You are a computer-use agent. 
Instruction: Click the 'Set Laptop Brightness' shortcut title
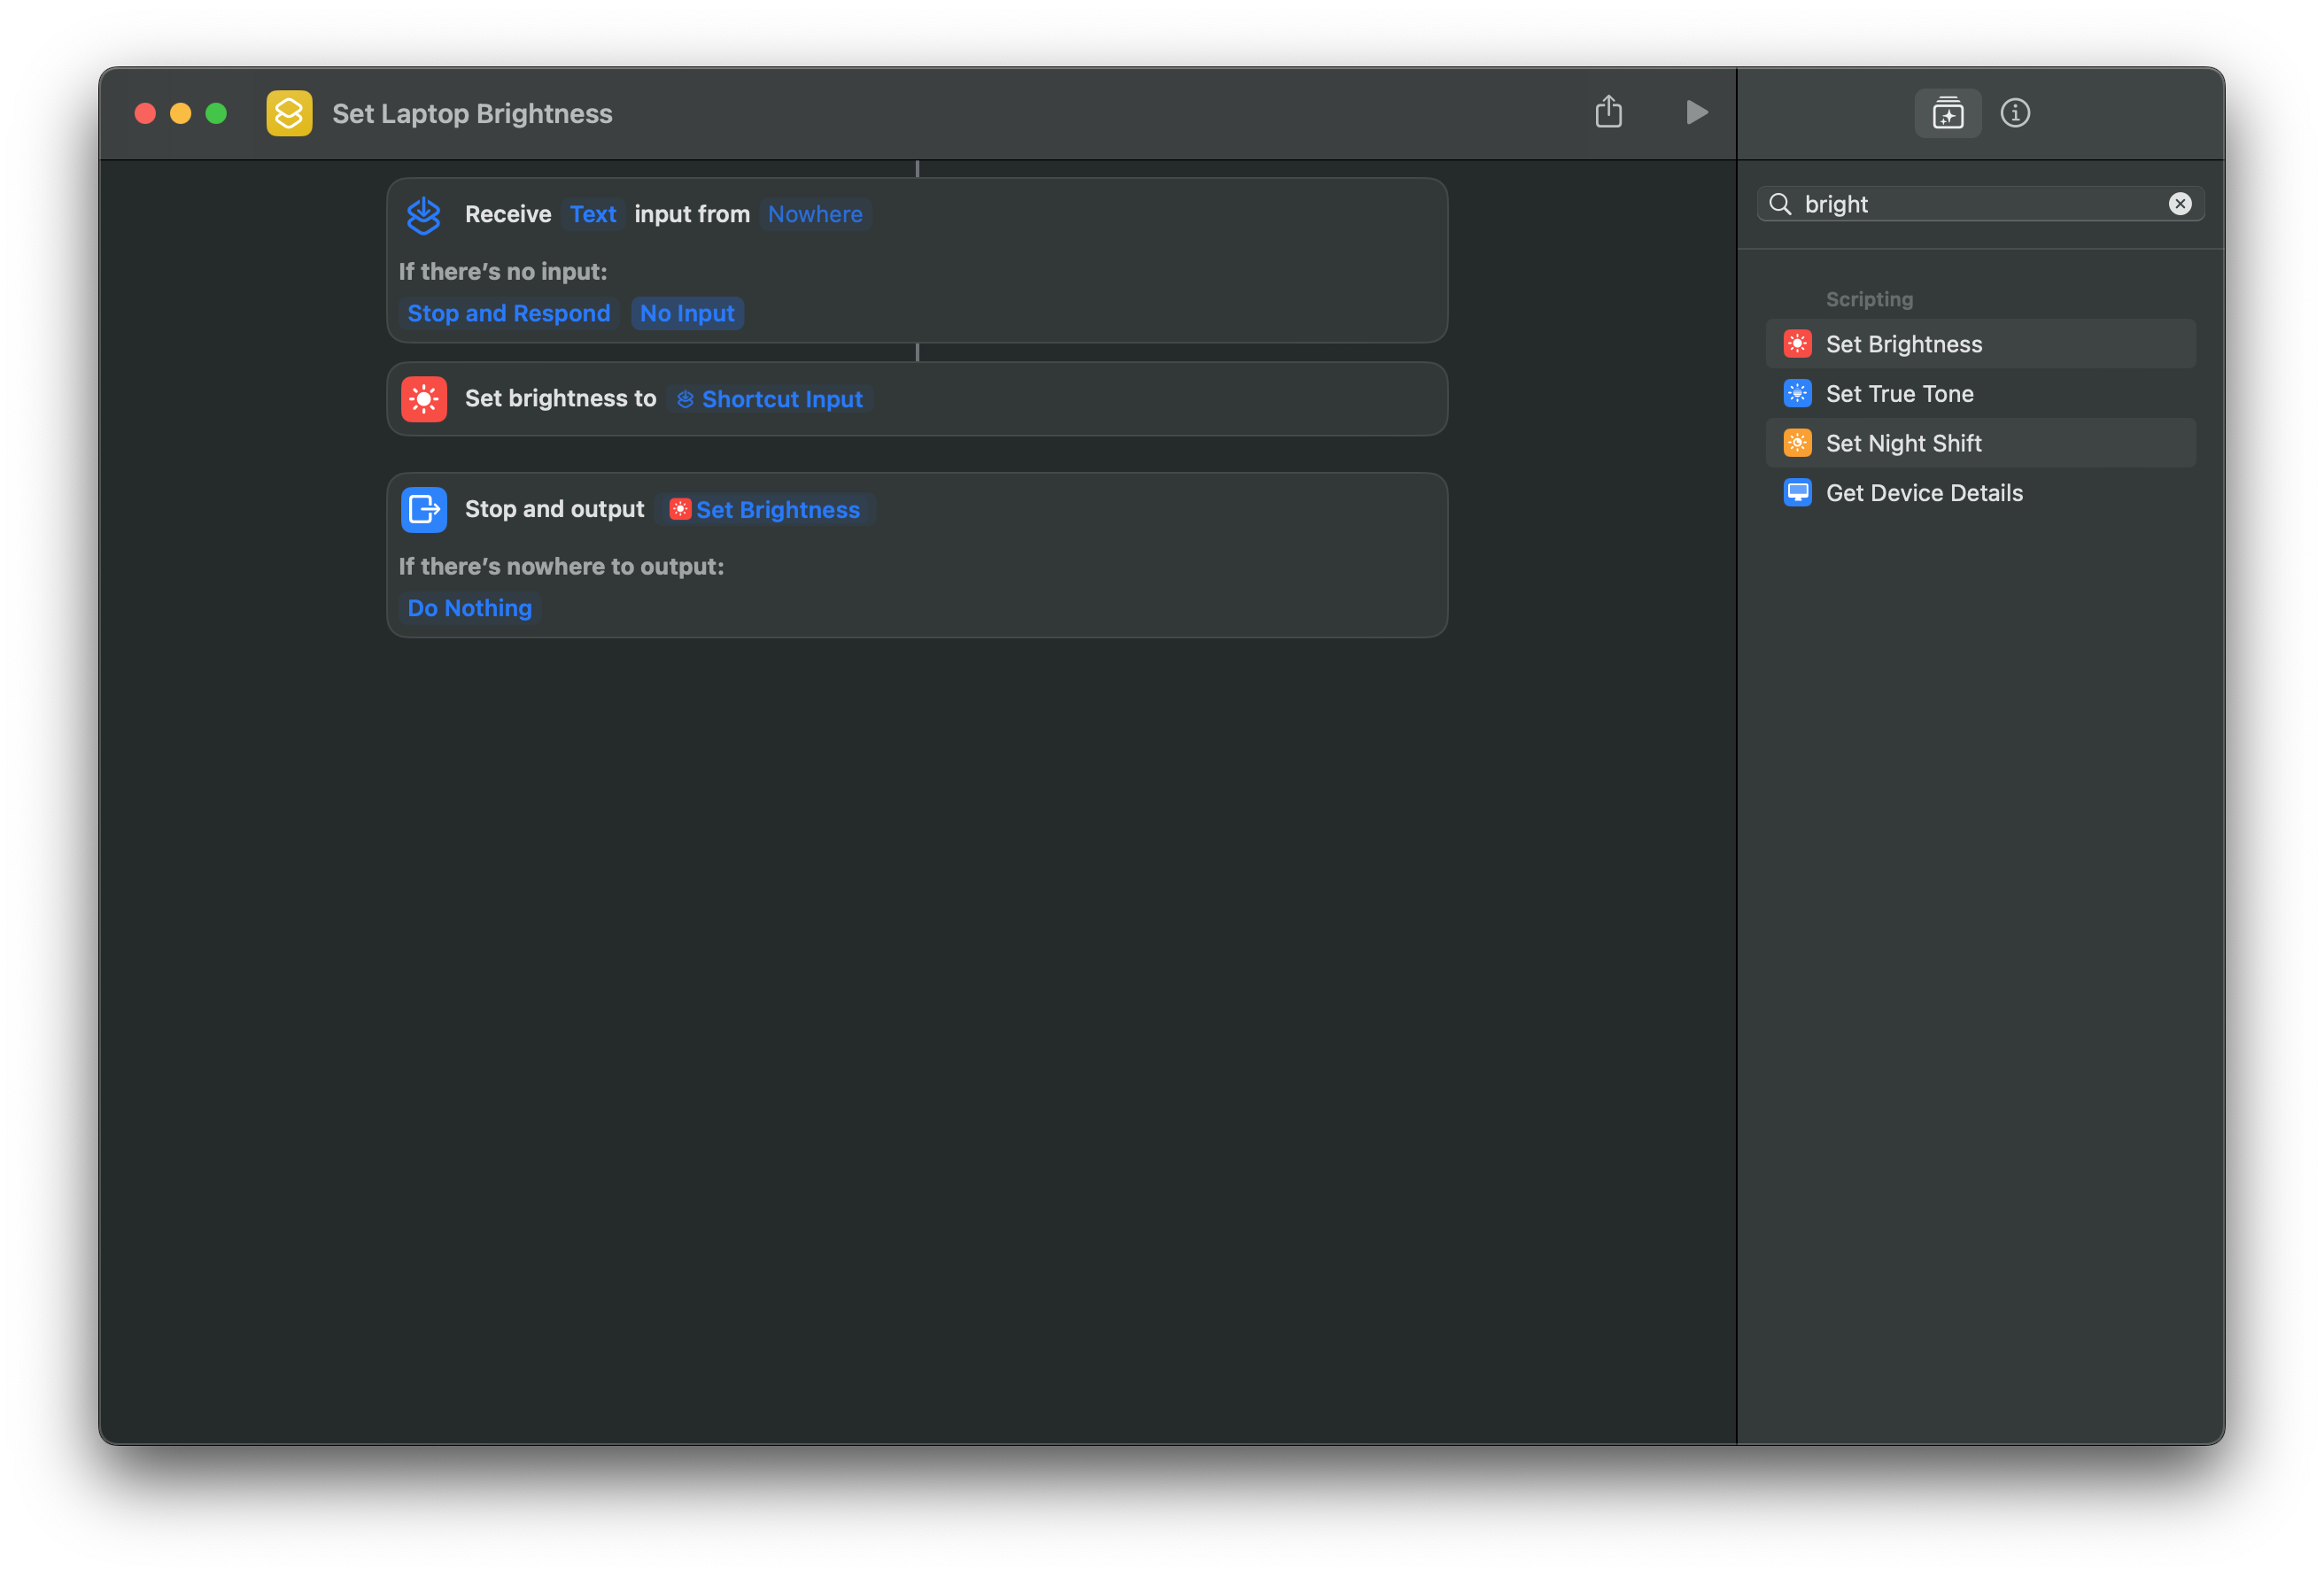click(x=472, y=113)
